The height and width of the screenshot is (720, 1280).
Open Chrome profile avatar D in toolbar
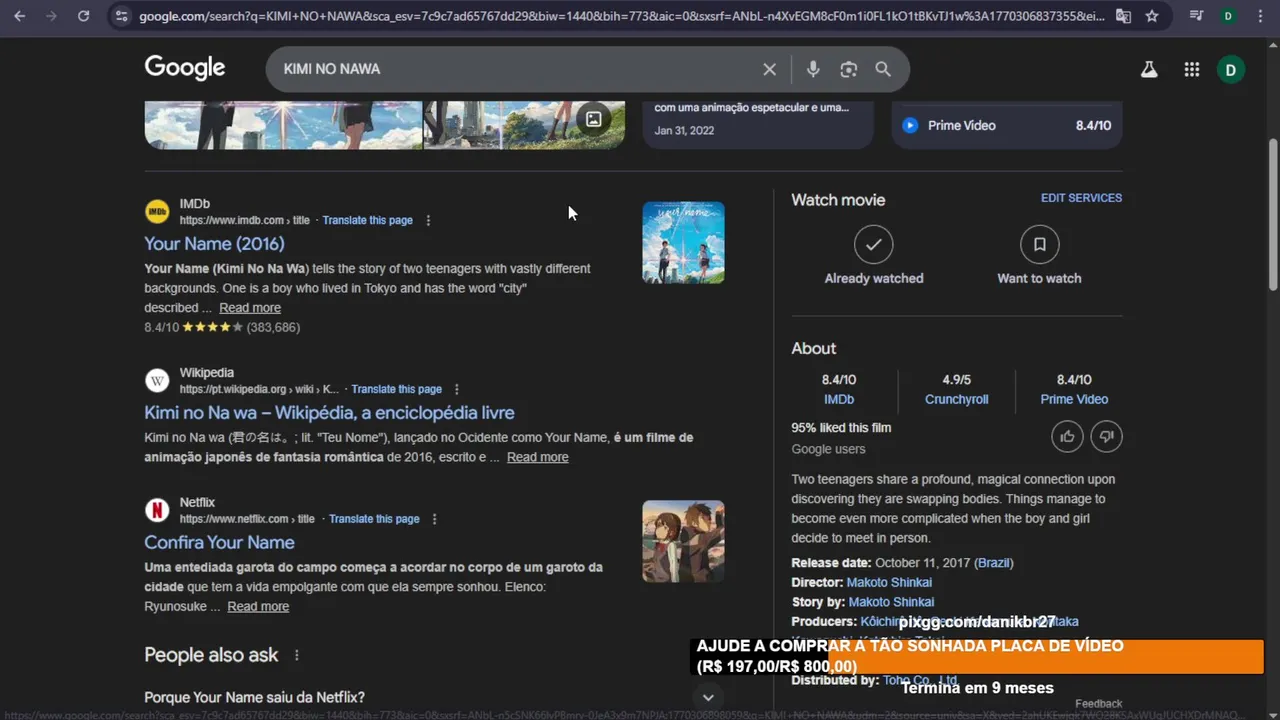click(x=1228, y=16)
